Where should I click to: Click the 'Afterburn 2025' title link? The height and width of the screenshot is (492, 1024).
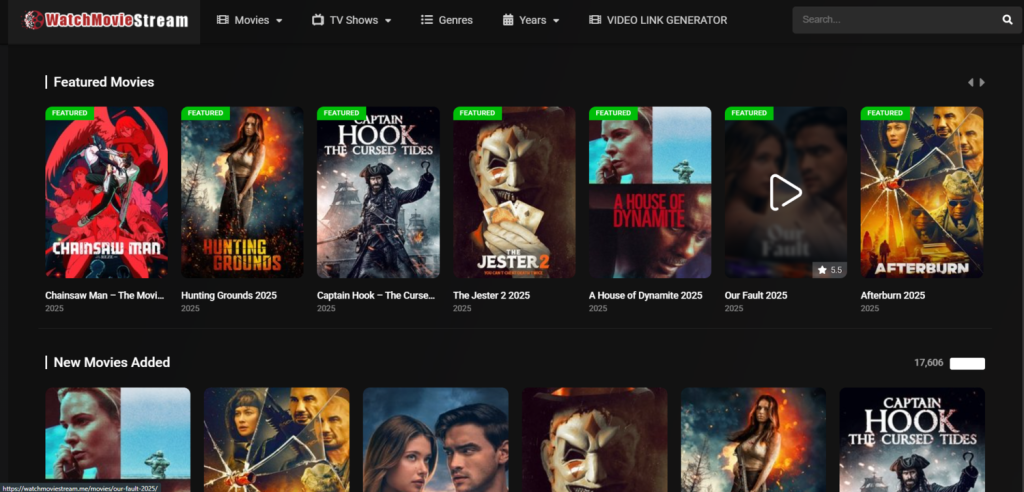[893, 295]
